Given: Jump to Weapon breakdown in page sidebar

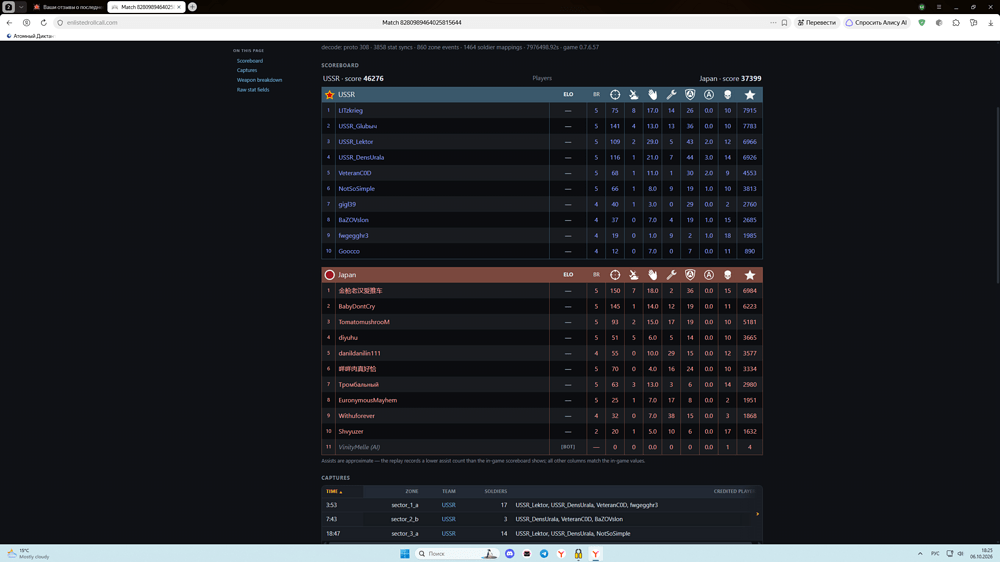Looking at the screenshot, I should [259, 80].
